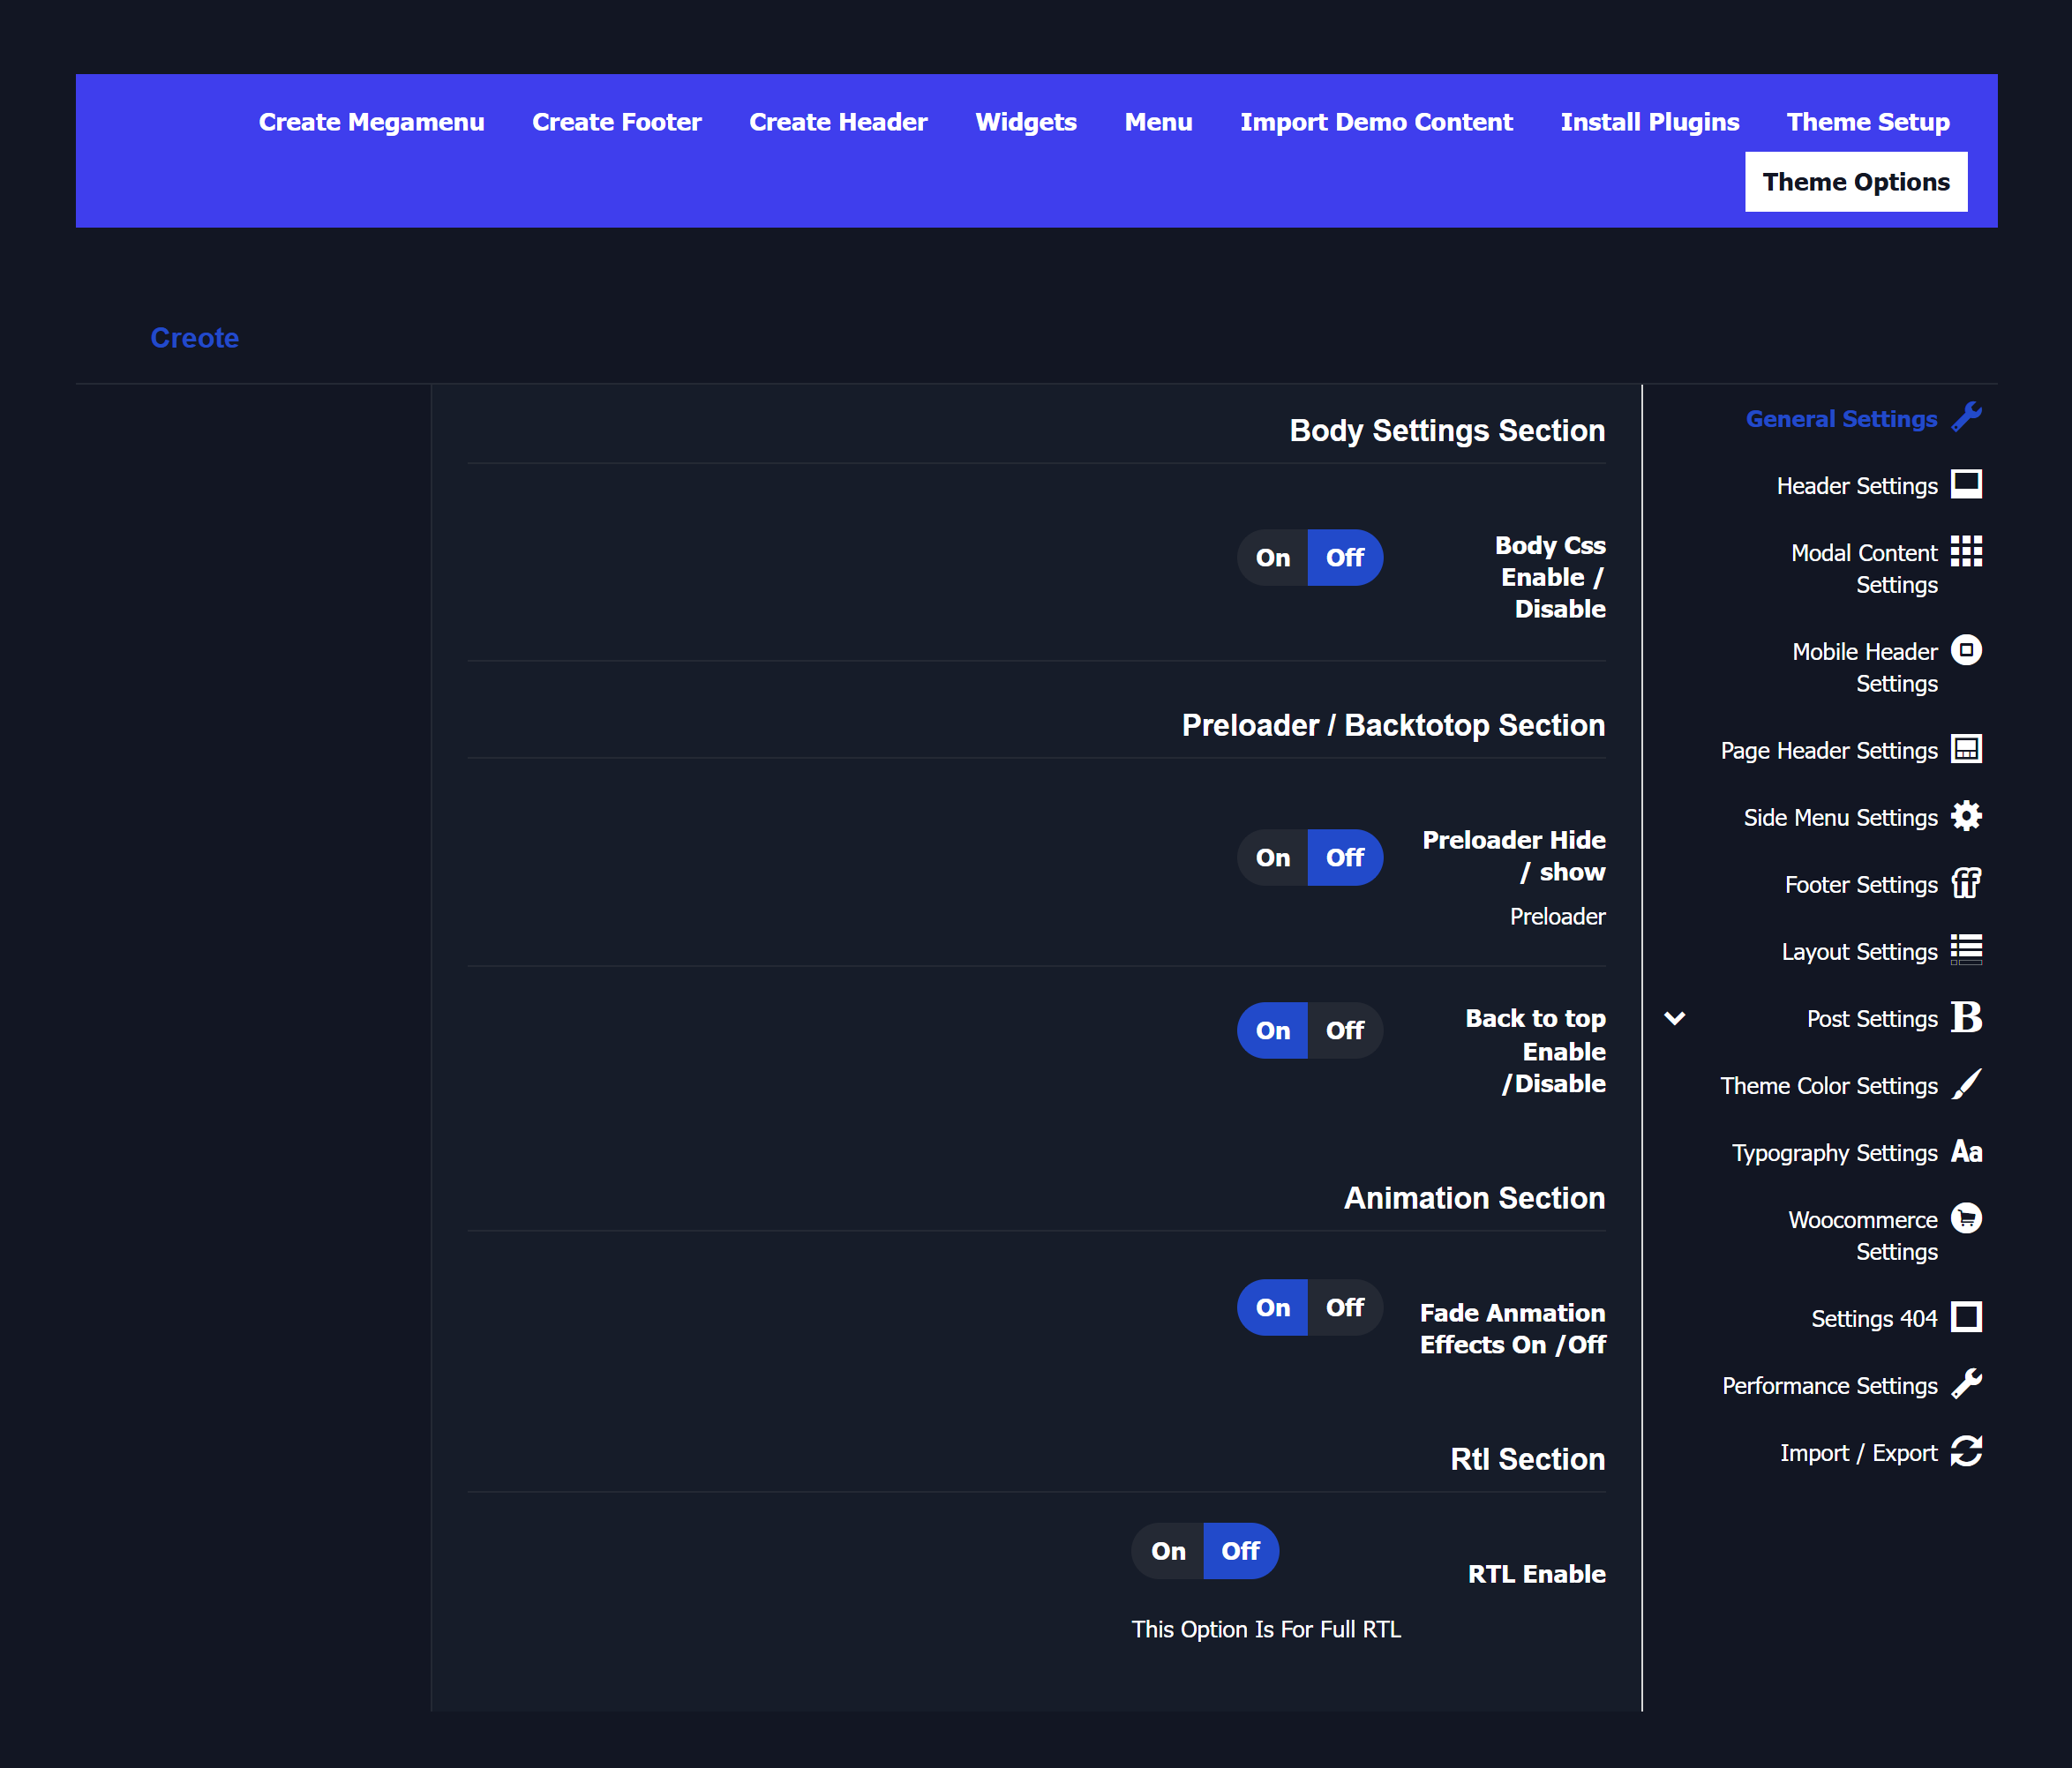This screenshot has height=1768, width=2072.
Task: Open Typography Settings Aa icon
Action: coord(1966,1151)
